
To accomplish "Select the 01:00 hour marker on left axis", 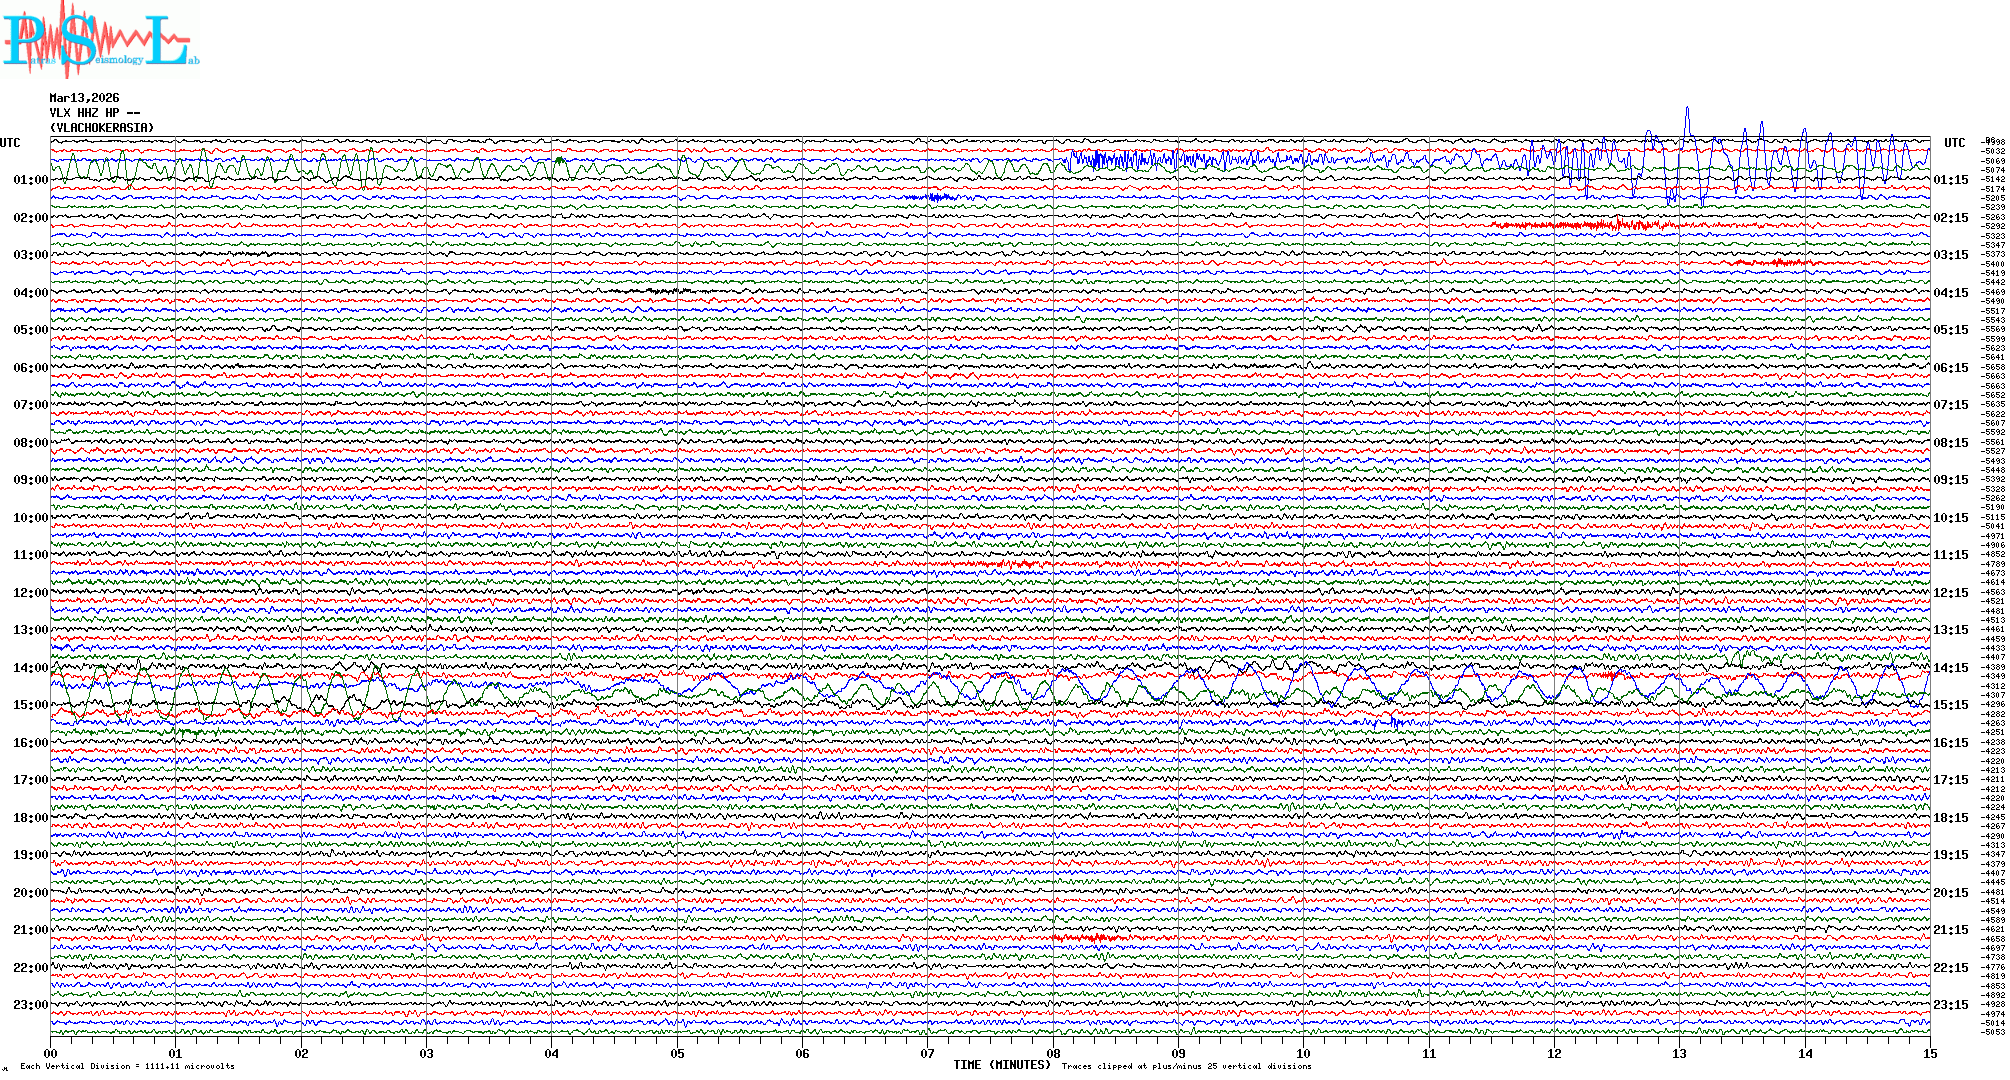I will click(x=30, y=180).
